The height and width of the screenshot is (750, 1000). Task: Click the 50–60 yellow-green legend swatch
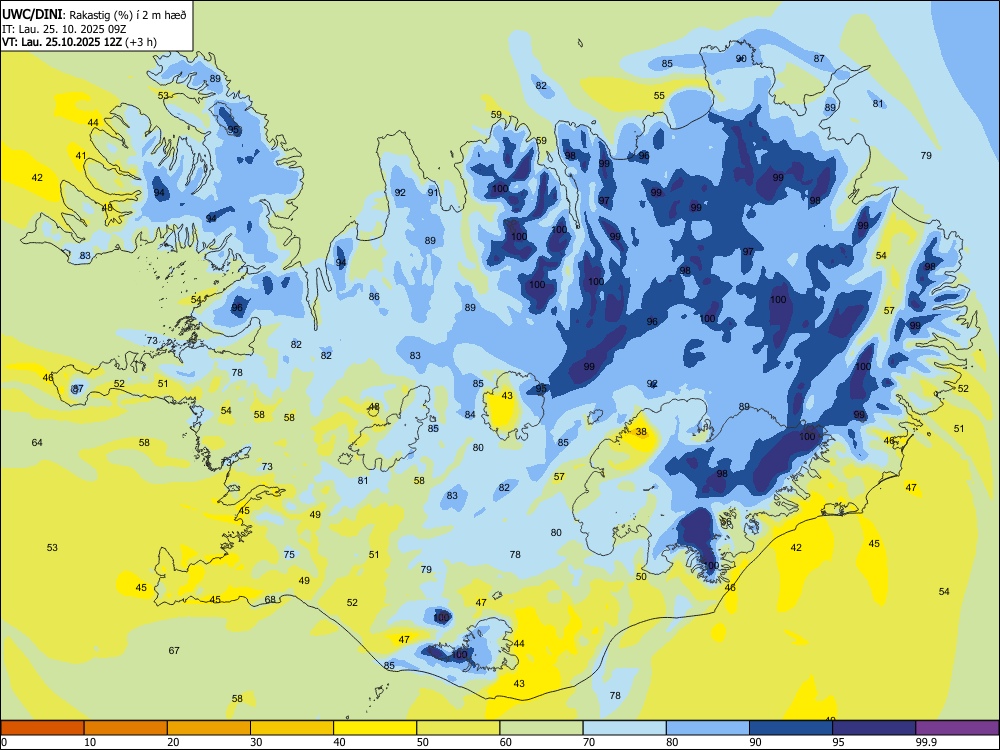[458, 728]
